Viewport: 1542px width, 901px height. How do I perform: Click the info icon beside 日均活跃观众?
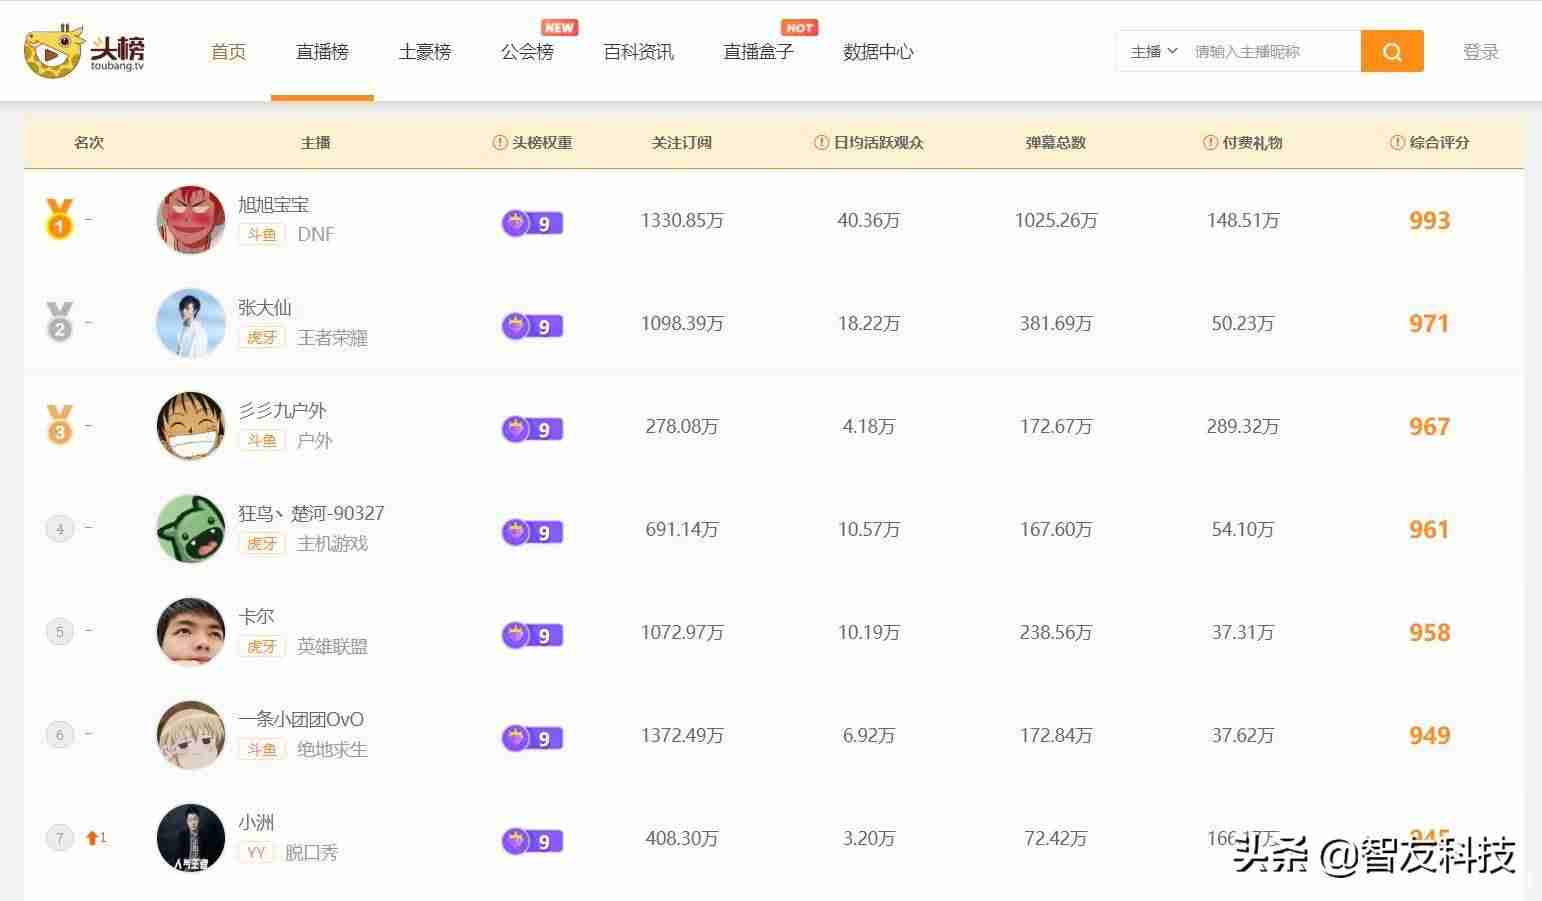click(822, 143)
